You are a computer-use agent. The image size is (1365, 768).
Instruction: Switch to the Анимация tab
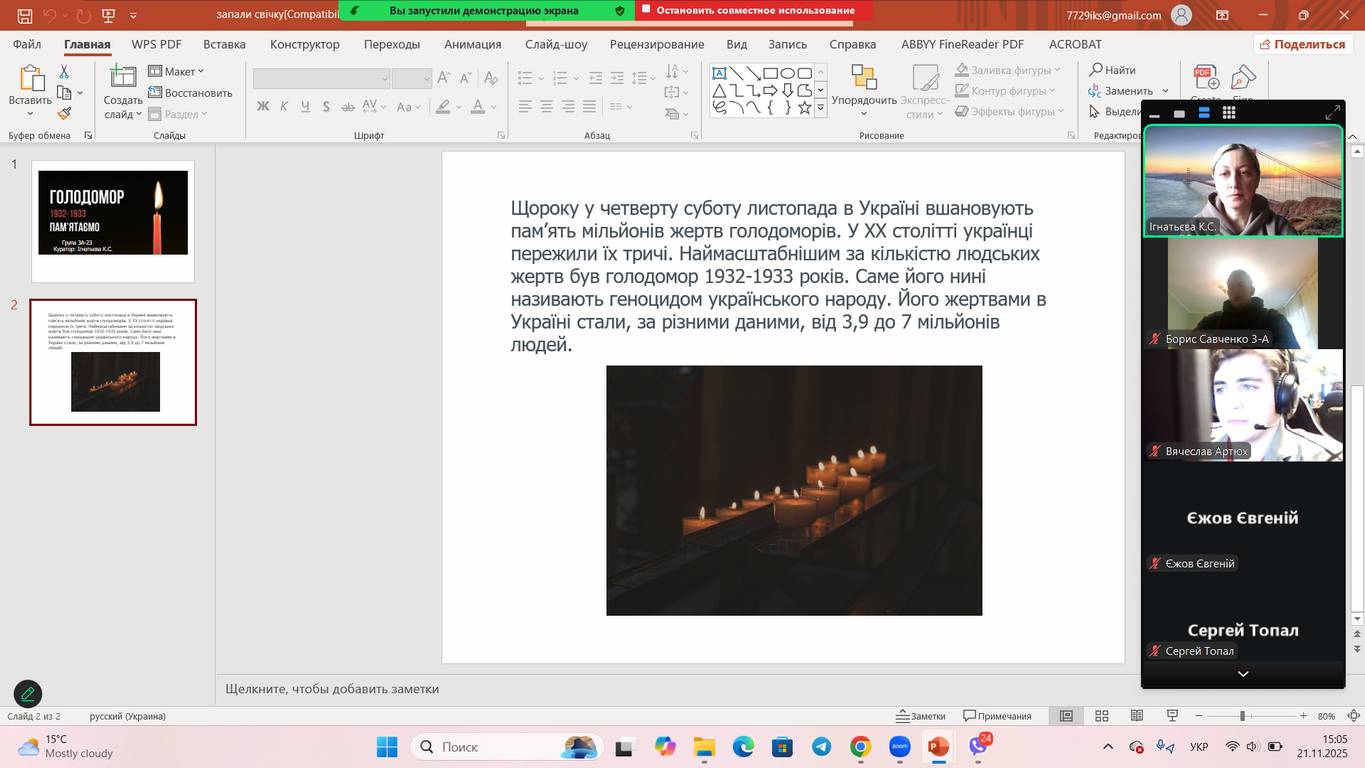(x=472, y=44)
